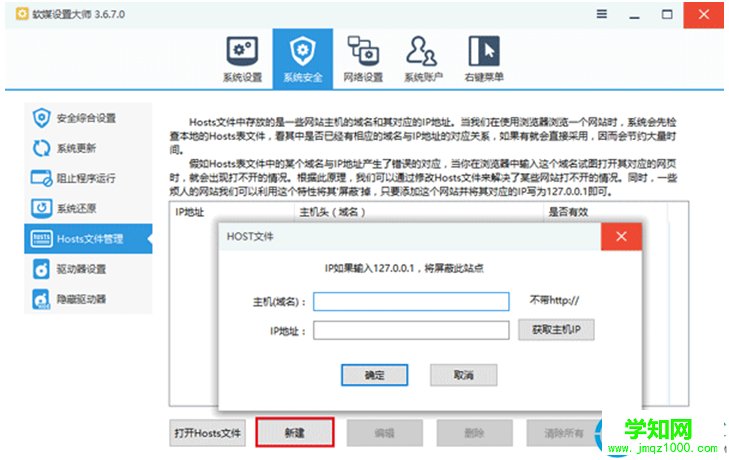Open 系统还原 in sidebar
This screenshot has width=729, height=460.
[88, 208]
